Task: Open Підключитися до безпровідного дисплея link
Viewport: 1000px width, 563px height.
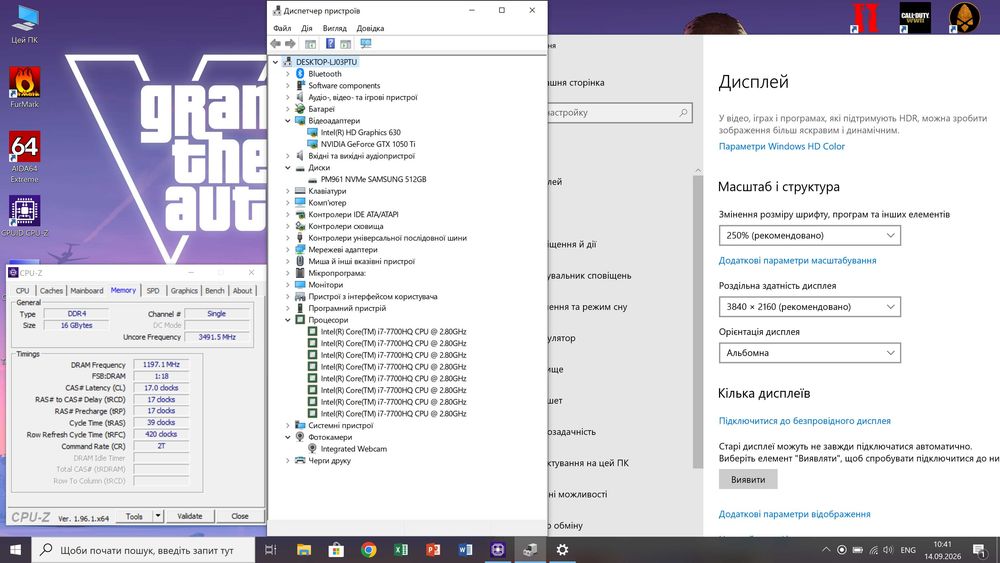Action: [804, 421]
